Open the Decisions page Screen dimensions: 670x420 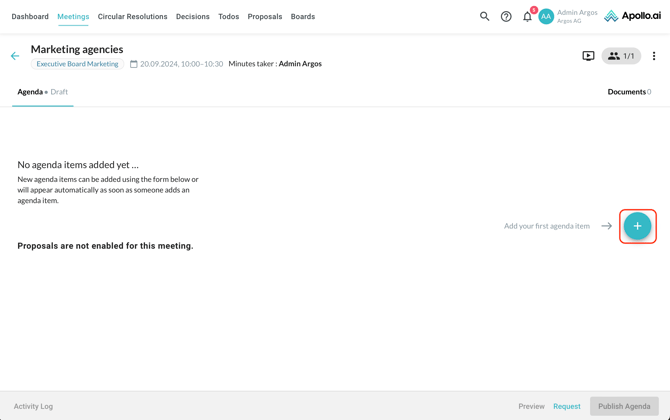point(192,16)
